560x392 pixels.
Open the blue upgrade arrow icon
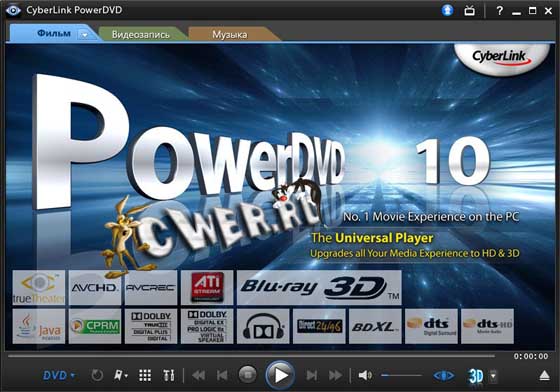(x=447, y=10)
